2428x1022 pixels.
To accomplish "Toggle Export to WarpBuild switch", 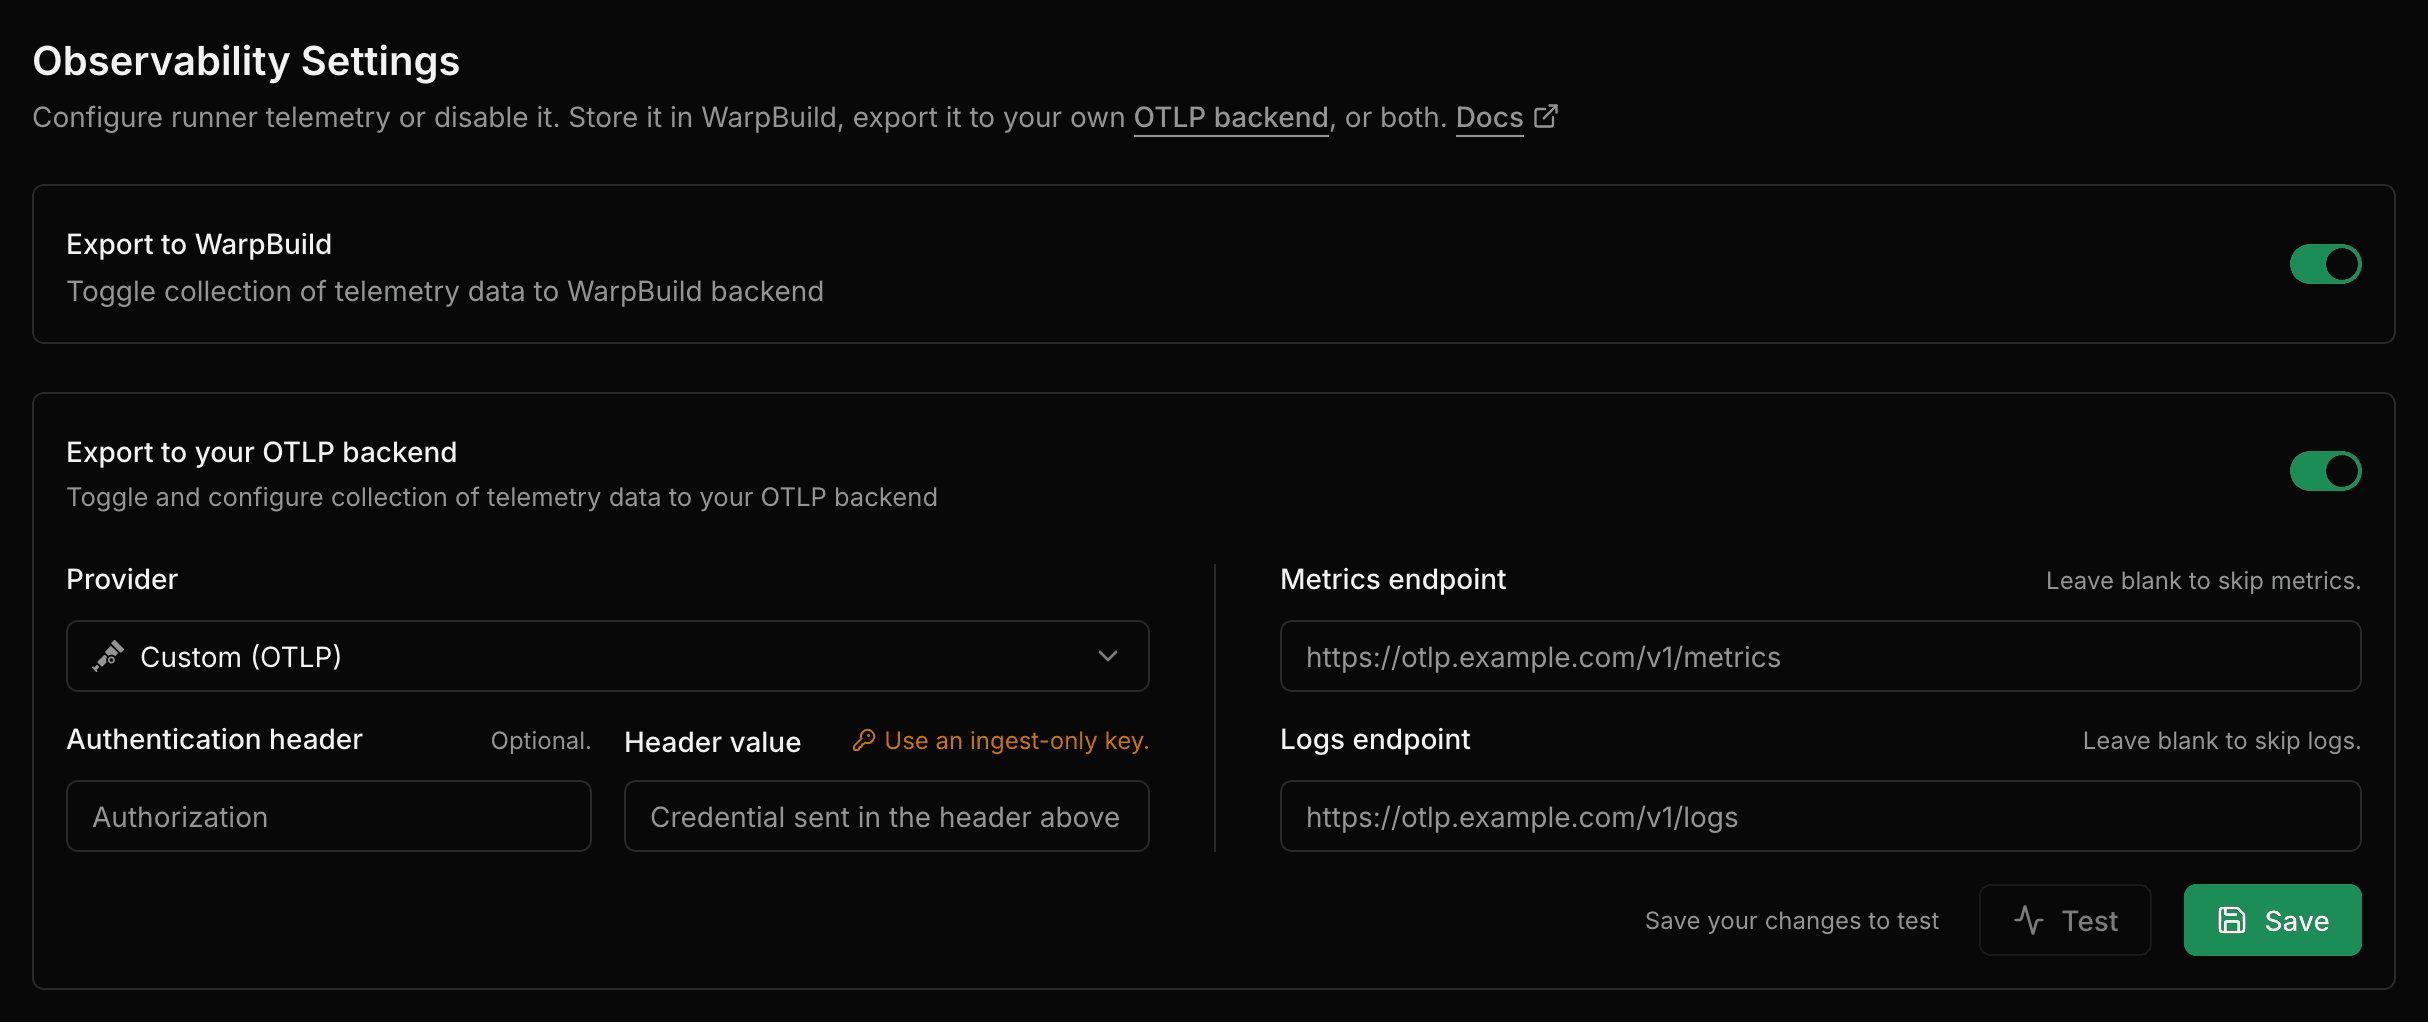I will tap(2325, 264).
